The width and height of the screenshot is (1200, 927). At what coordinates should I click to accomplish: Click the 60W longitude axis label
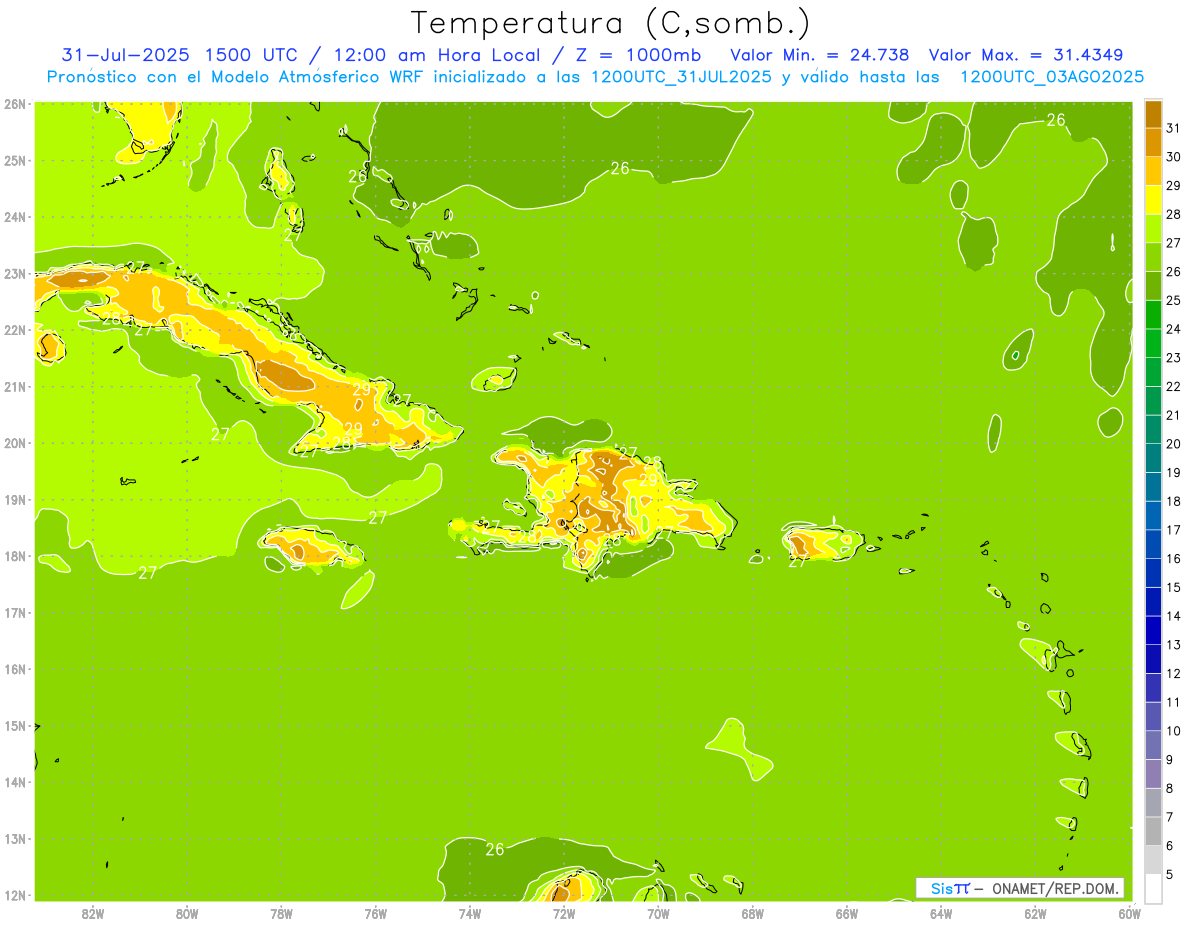(x=1129, y=913)
